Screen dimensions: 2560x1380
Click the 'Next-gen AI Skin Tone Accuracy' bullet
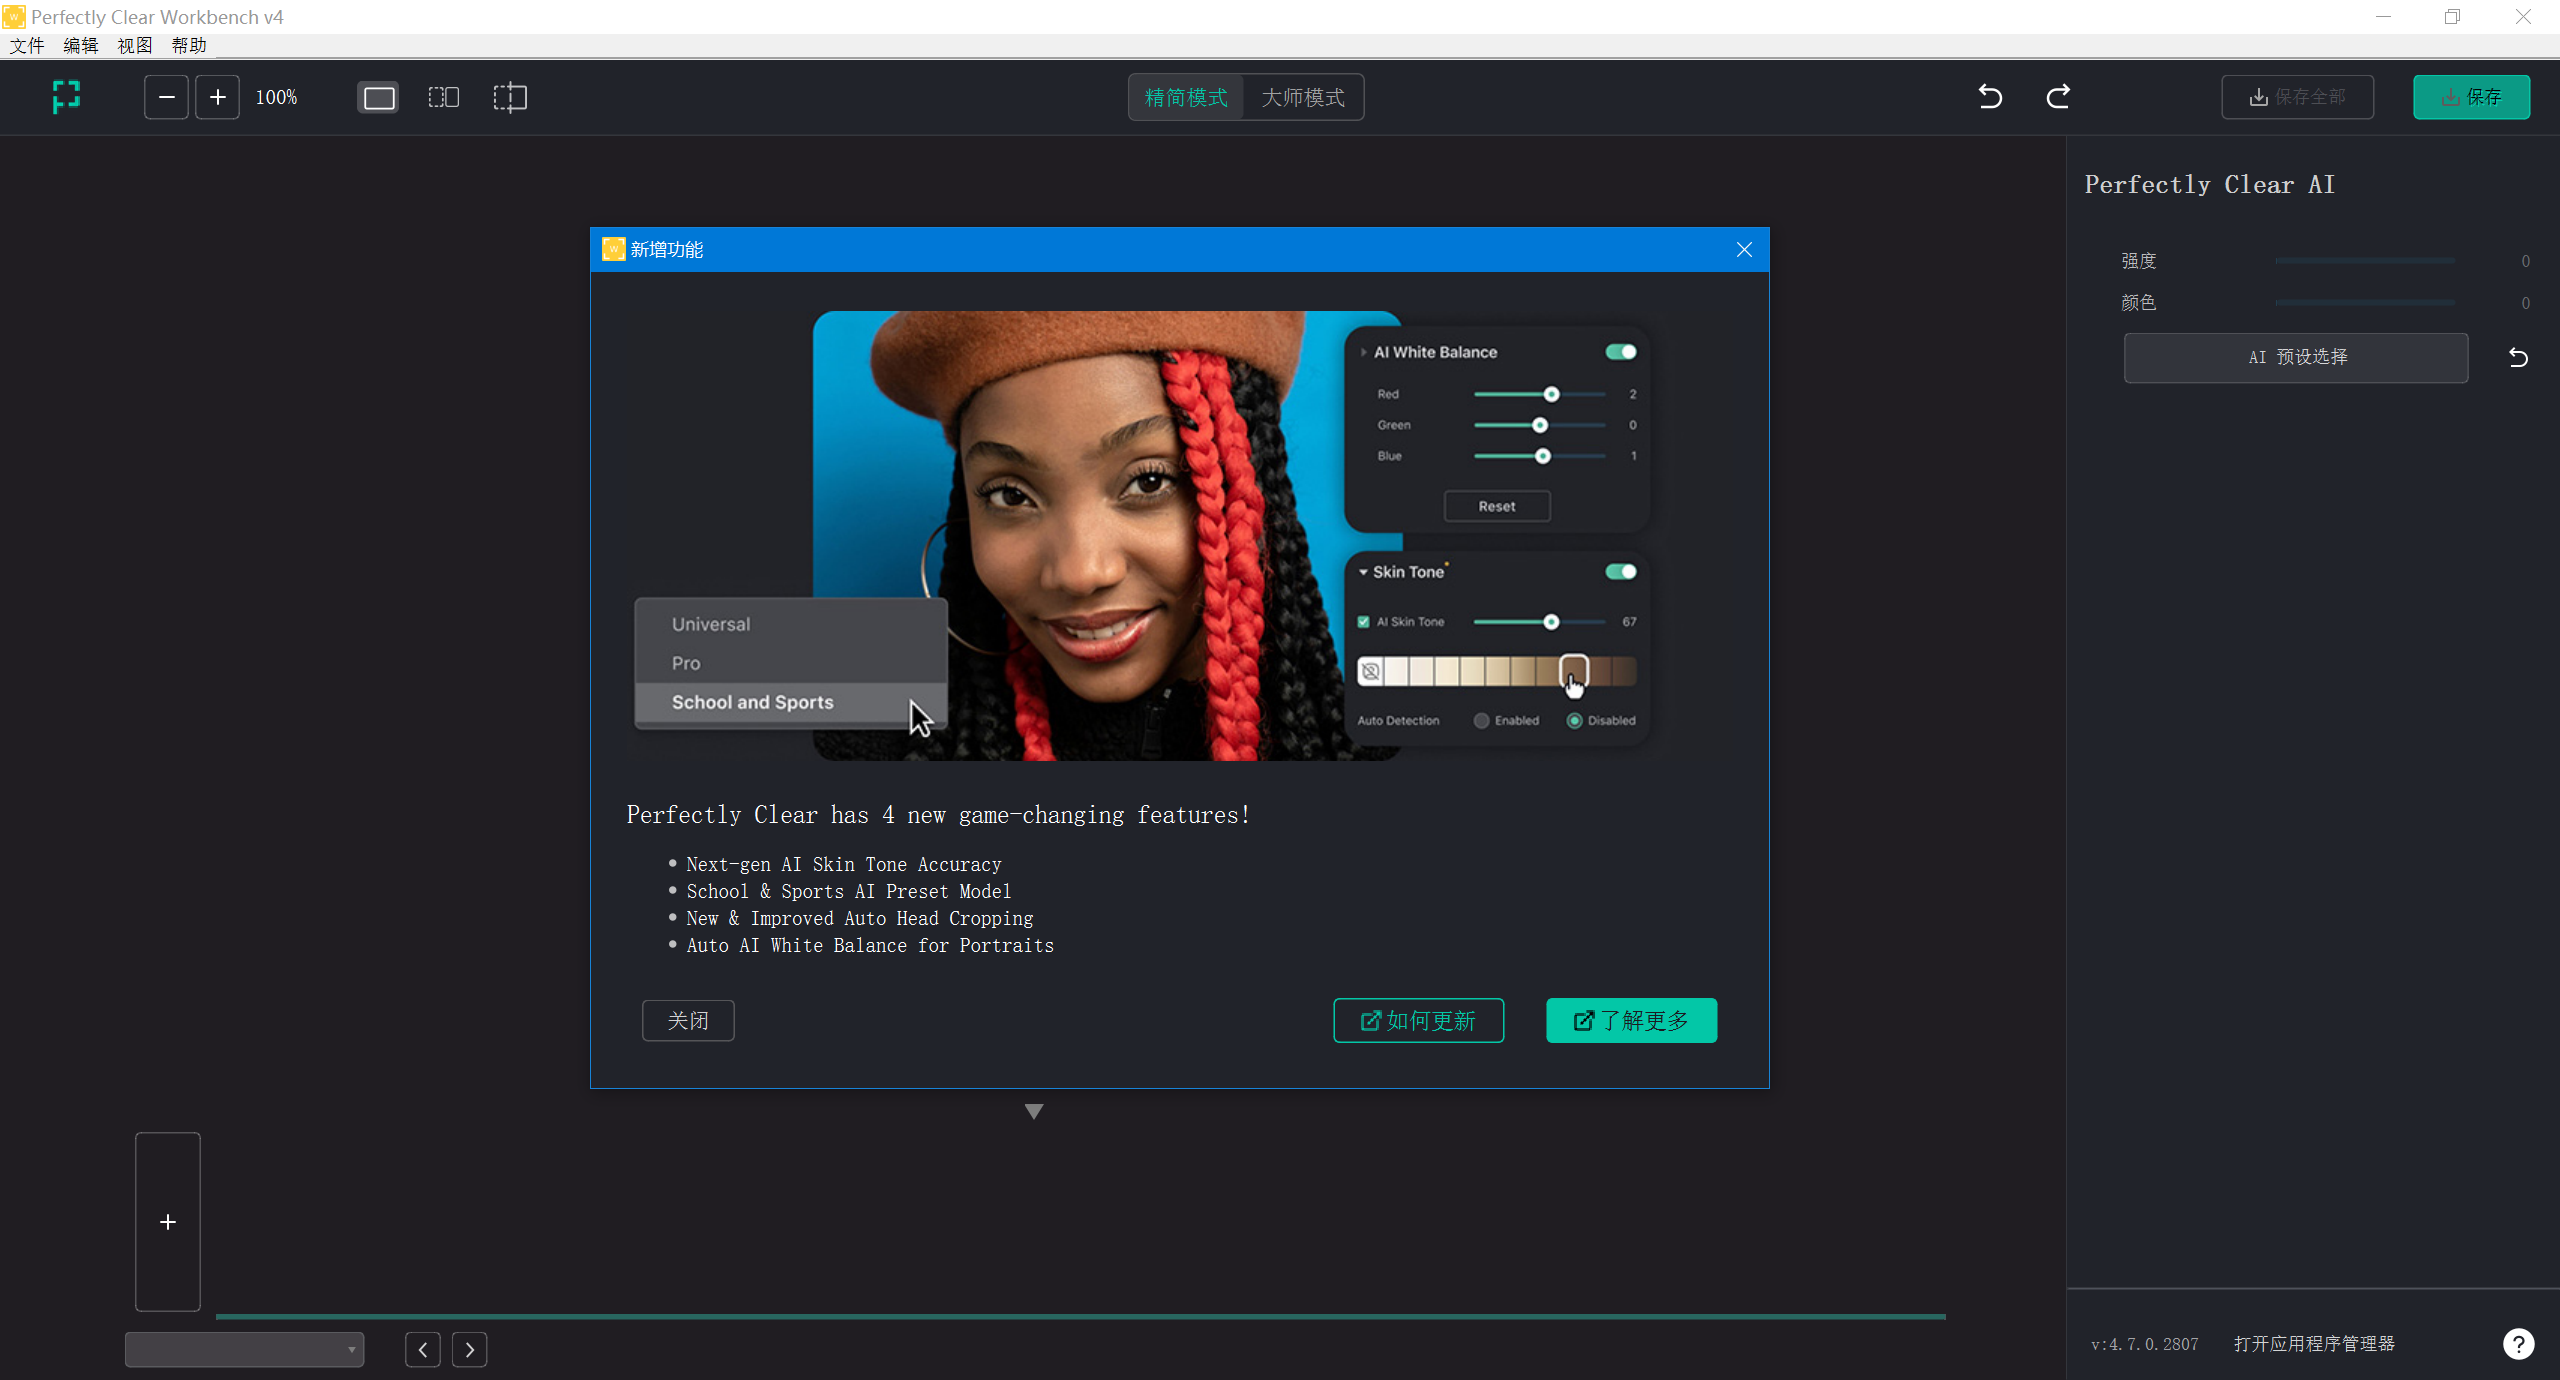tap(844, 864)
